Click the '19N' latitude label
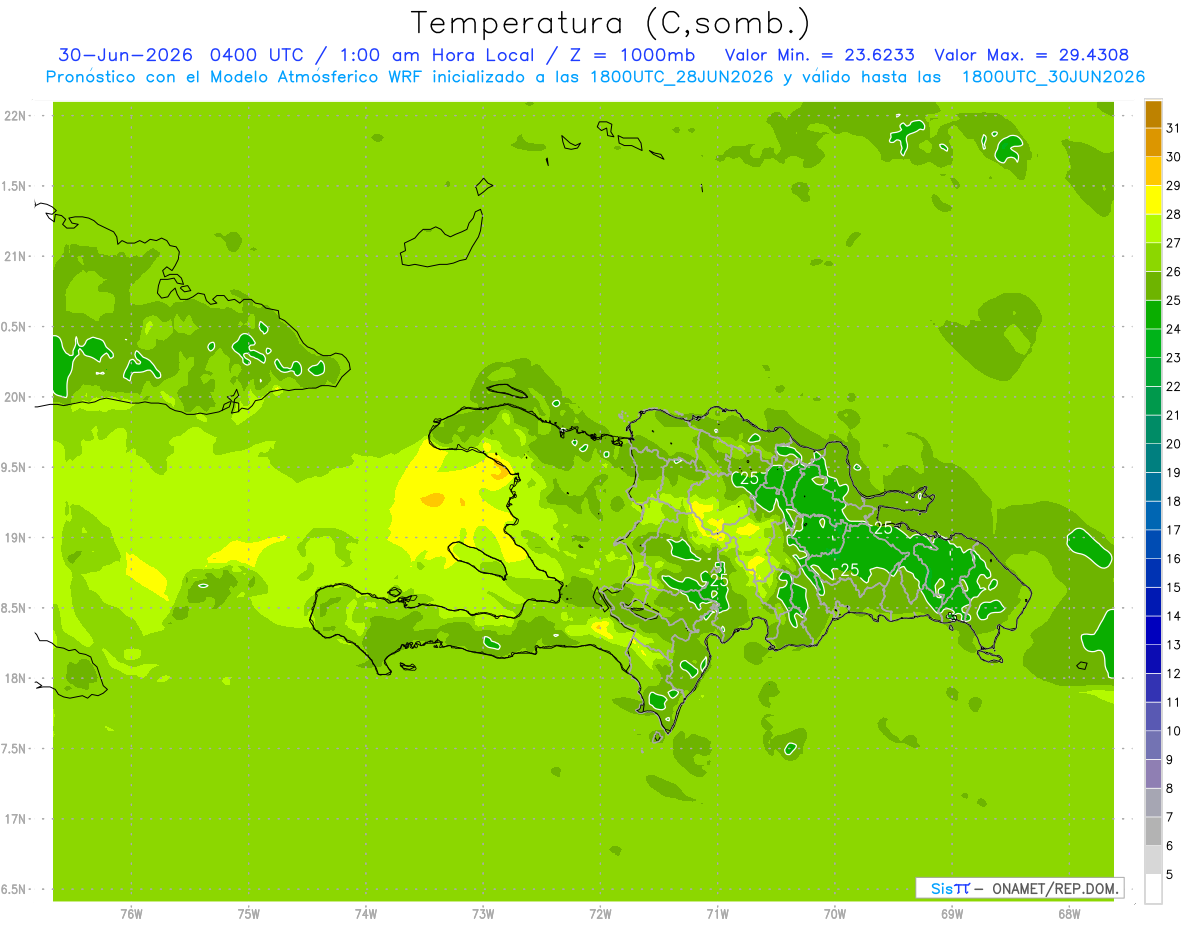Viewport: 1200px width, 927px height. pos(15,538)
